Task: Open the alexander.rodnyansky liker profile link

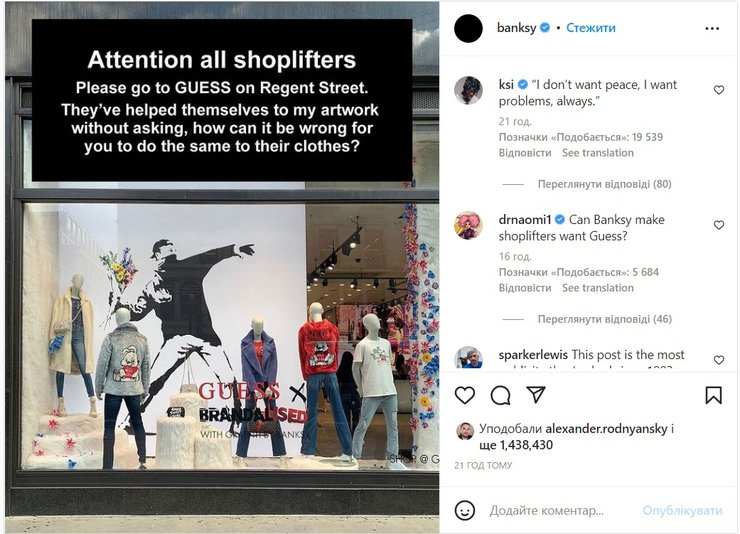Action: tap(606, 428)
